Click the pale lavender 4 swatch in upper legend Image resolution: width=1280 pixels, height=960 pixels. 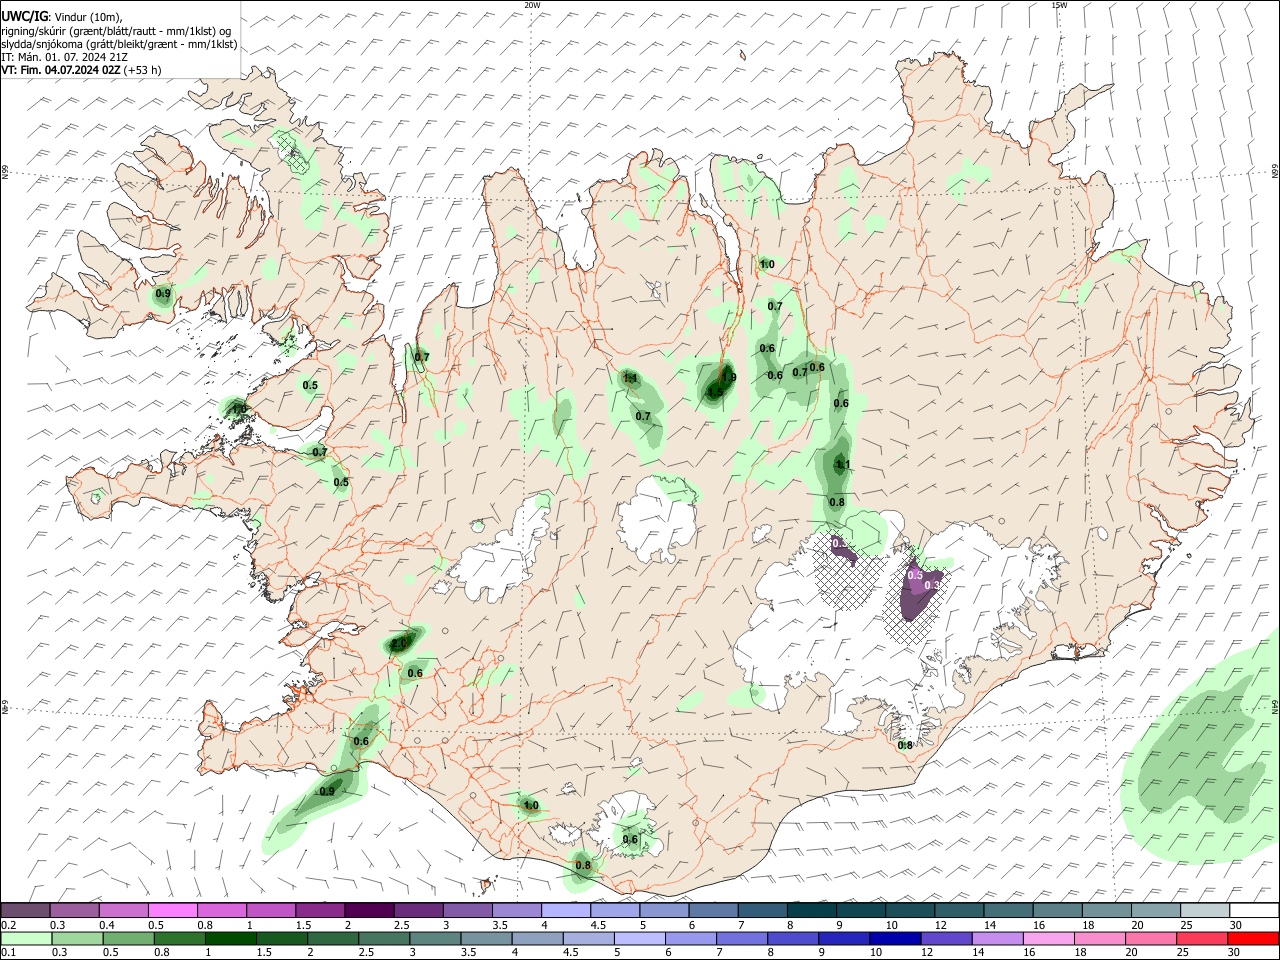[565, 910]
